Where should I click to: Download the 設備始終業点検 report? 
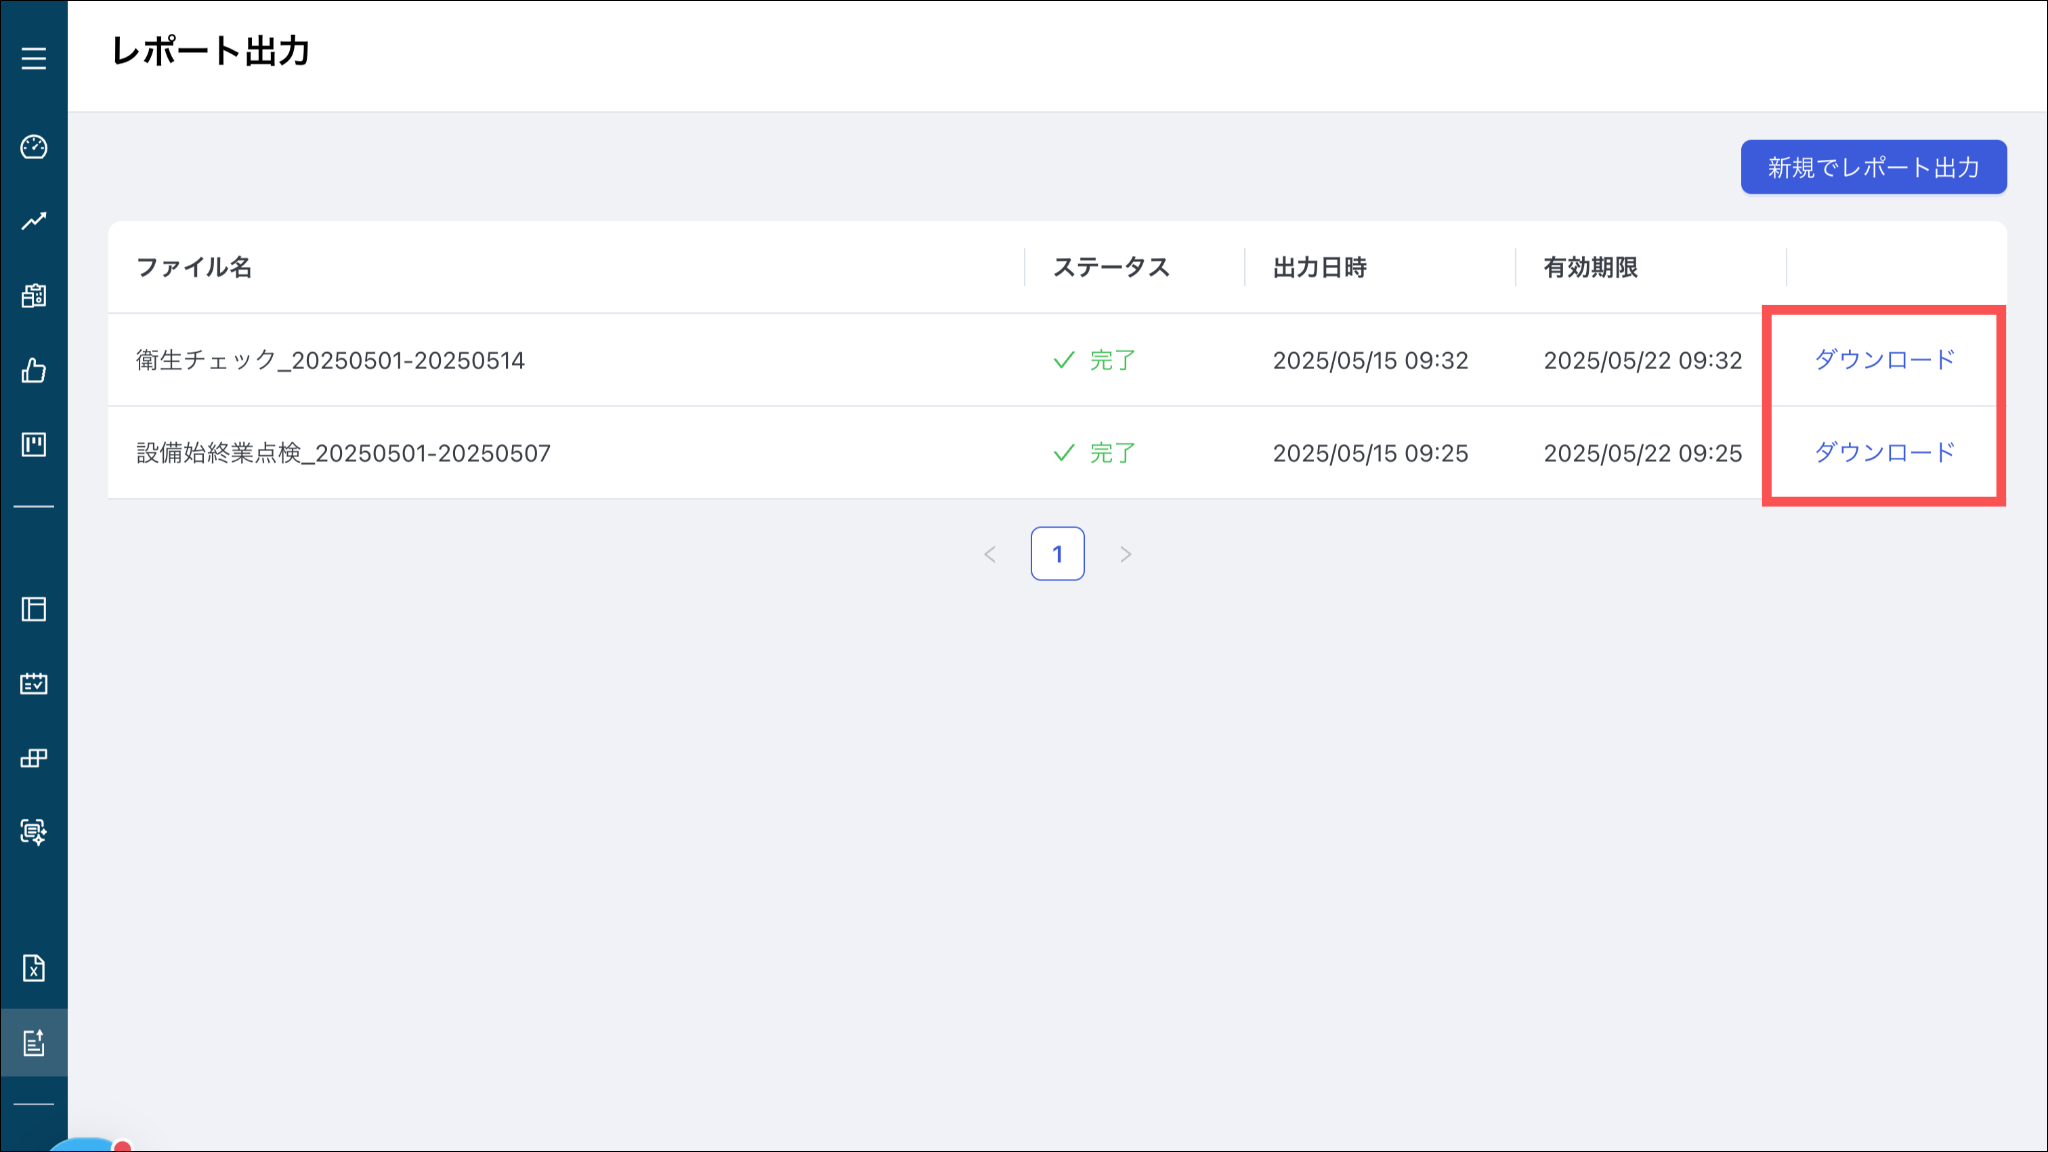point(1884,453)
